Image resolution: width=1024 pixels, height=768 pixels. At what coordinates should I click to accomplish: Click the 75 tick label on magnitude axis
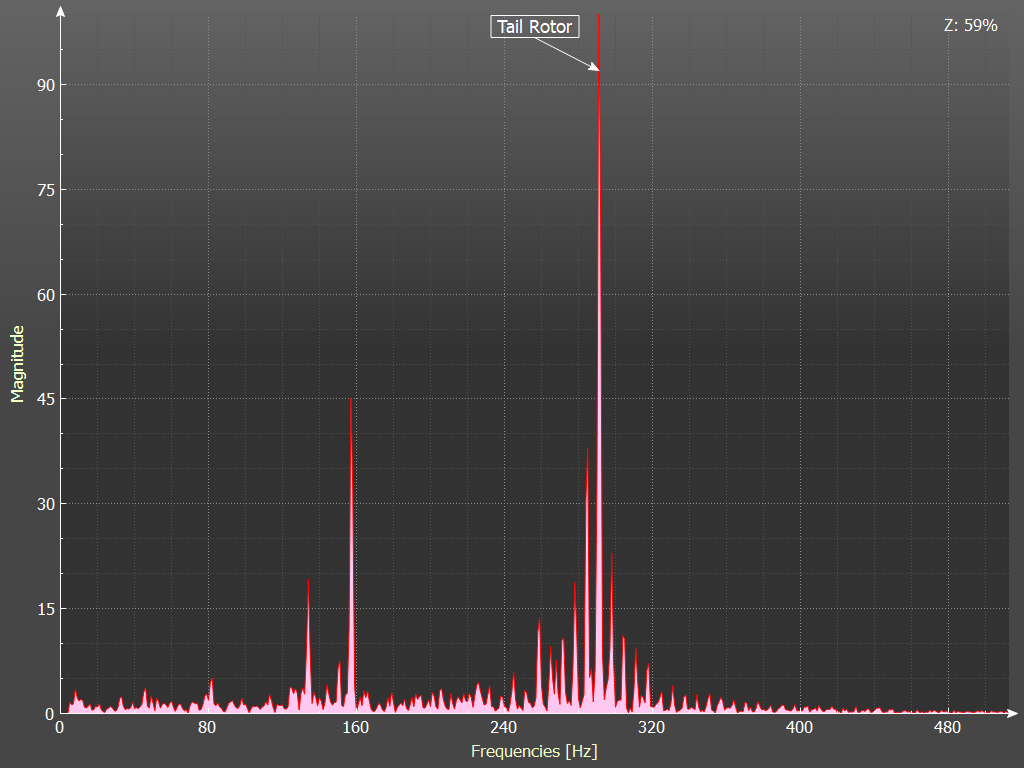click(x=43, y=190)
